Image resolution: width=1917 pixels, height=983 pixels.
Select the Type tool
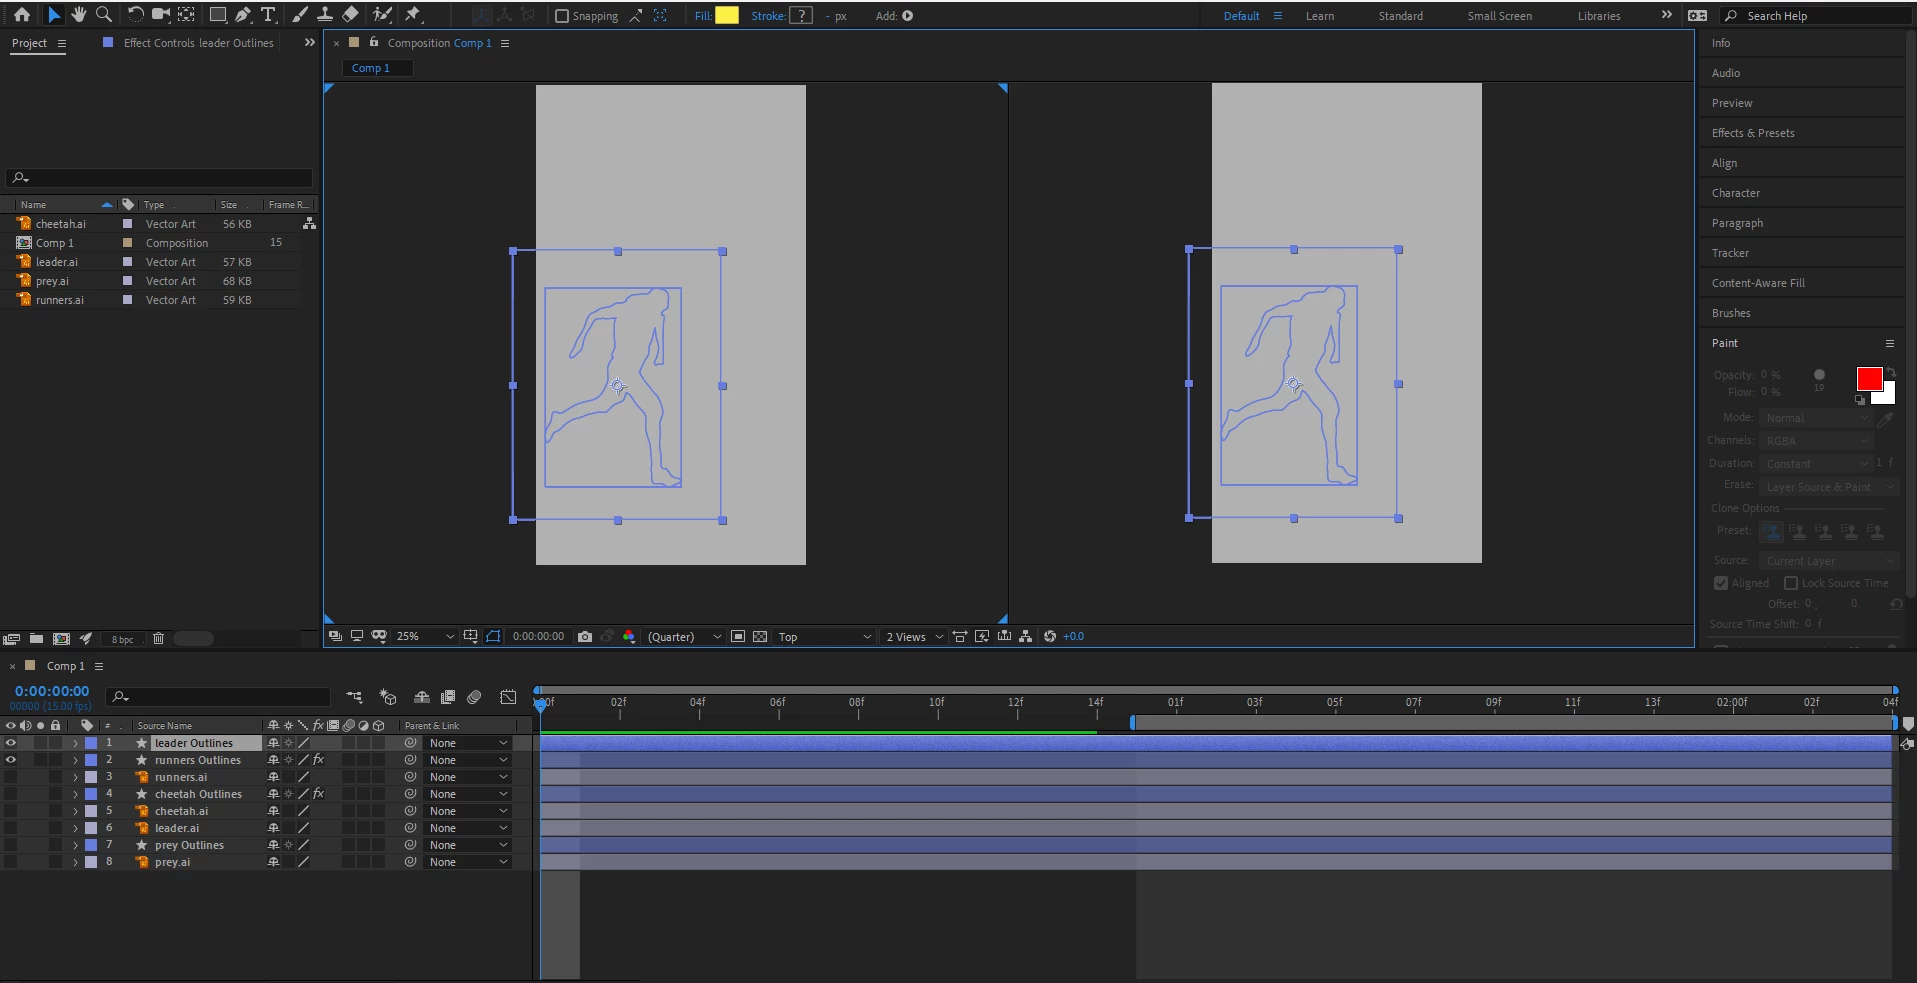click(x=268, y=15)
